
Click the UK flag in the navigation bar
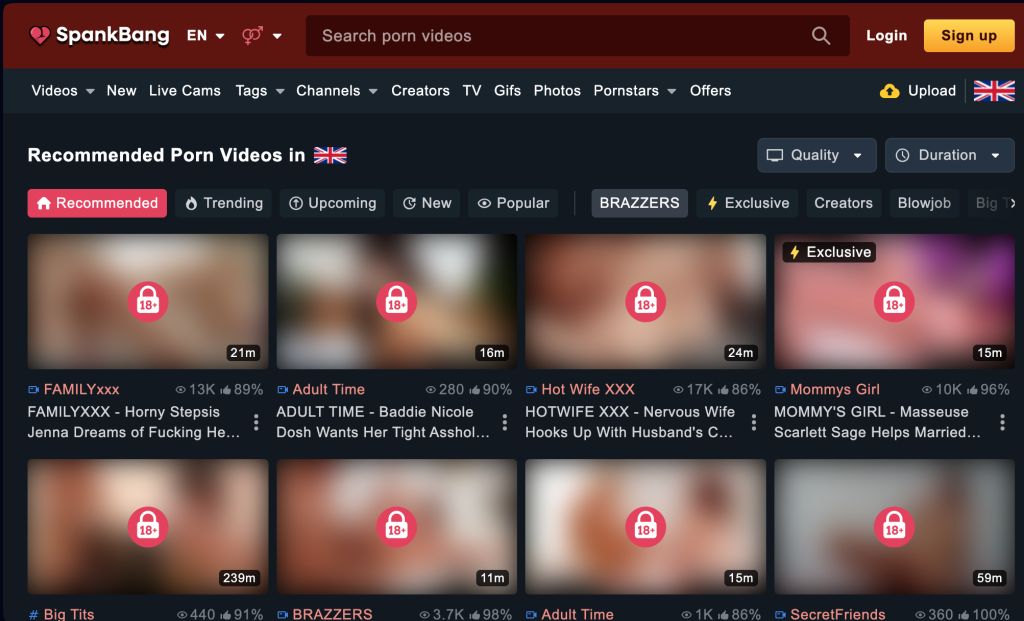(x=994, y=91)
